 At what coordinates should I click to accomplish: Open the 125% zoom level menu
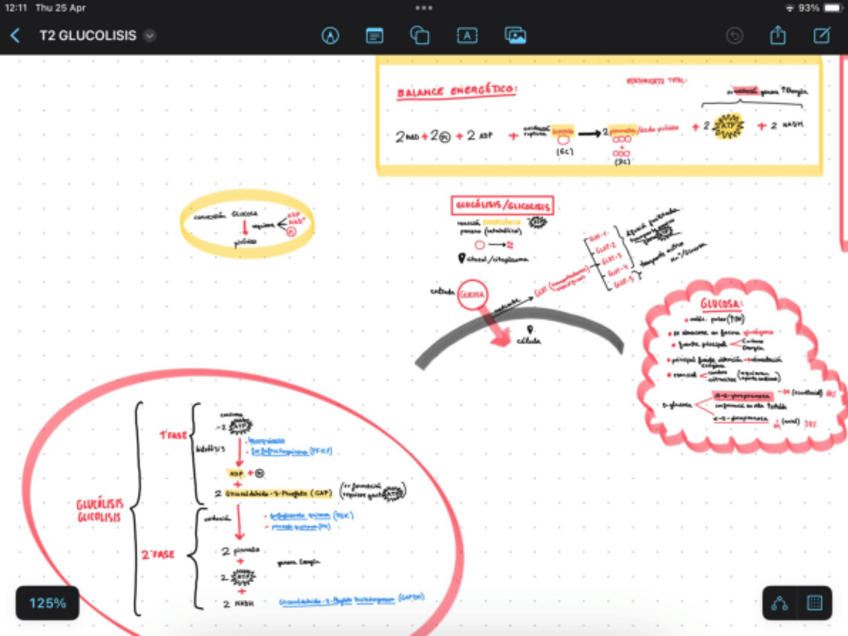click(47, 603)
